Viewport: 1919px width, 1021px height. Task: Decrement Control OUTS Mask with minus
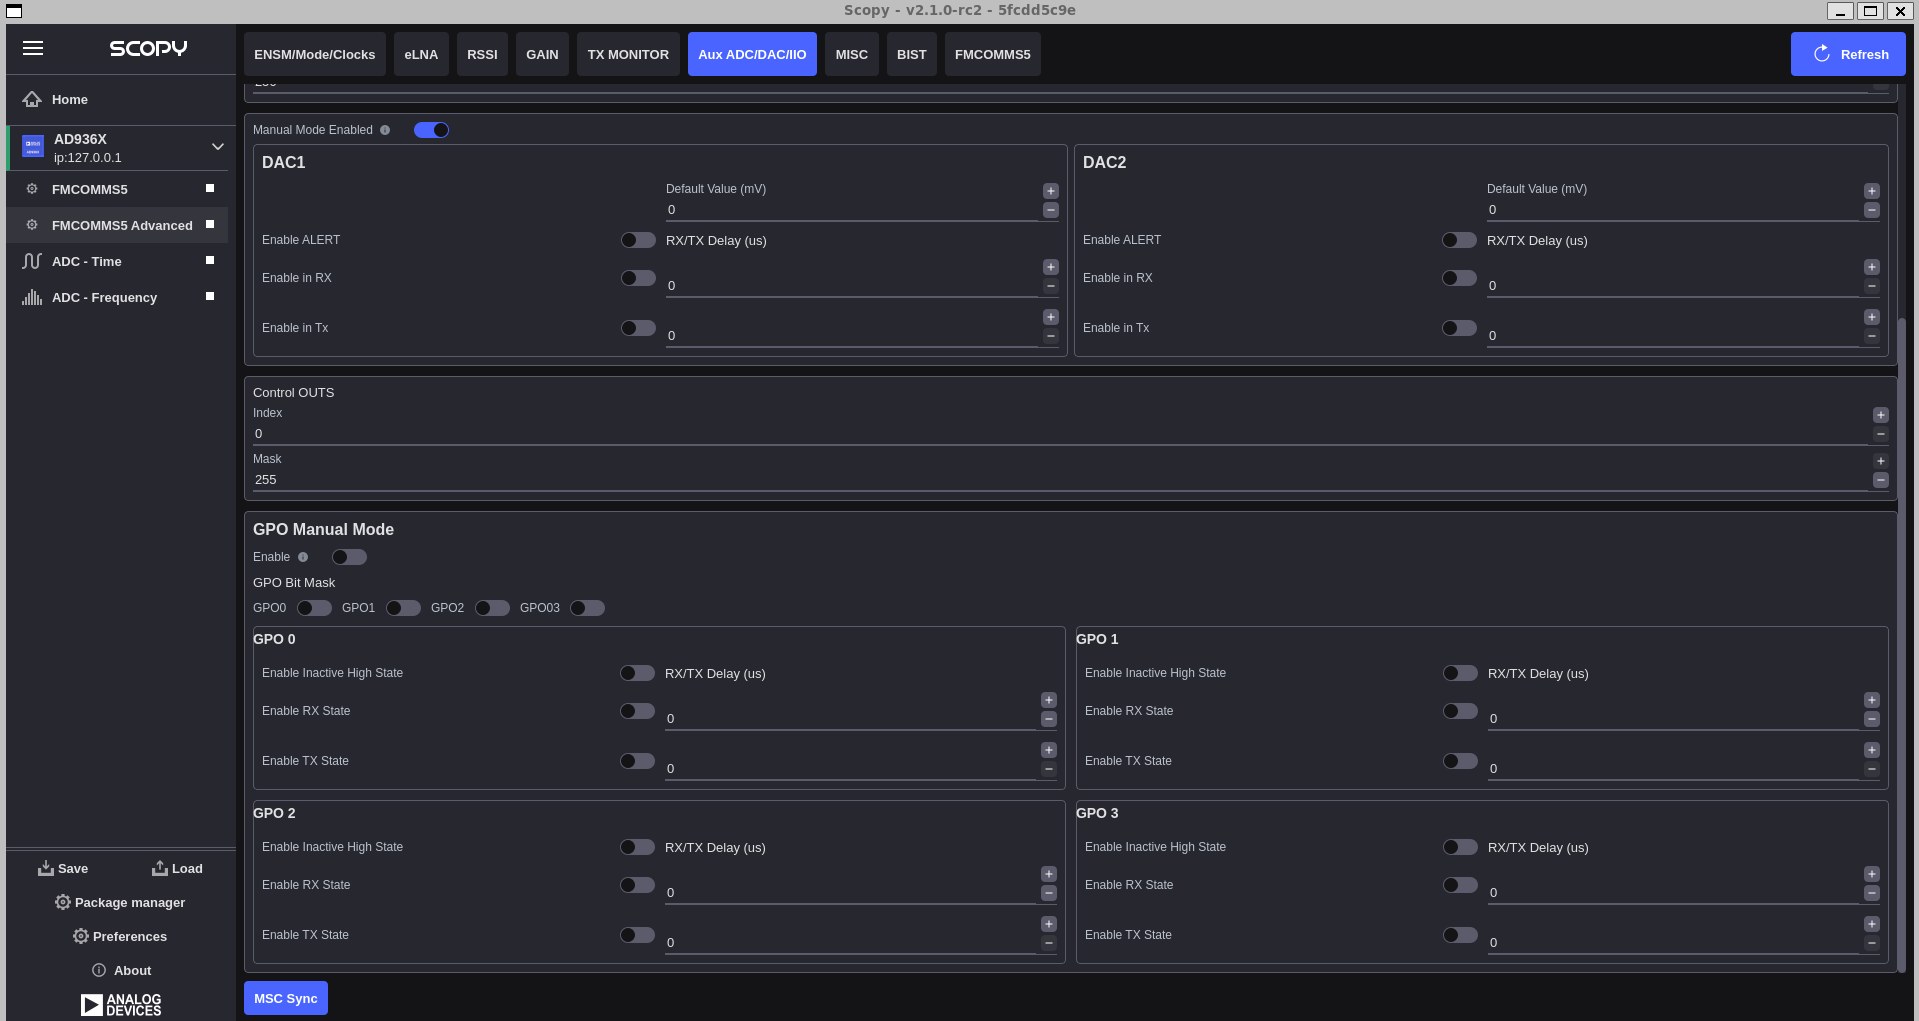click(x=1881, y=480)
